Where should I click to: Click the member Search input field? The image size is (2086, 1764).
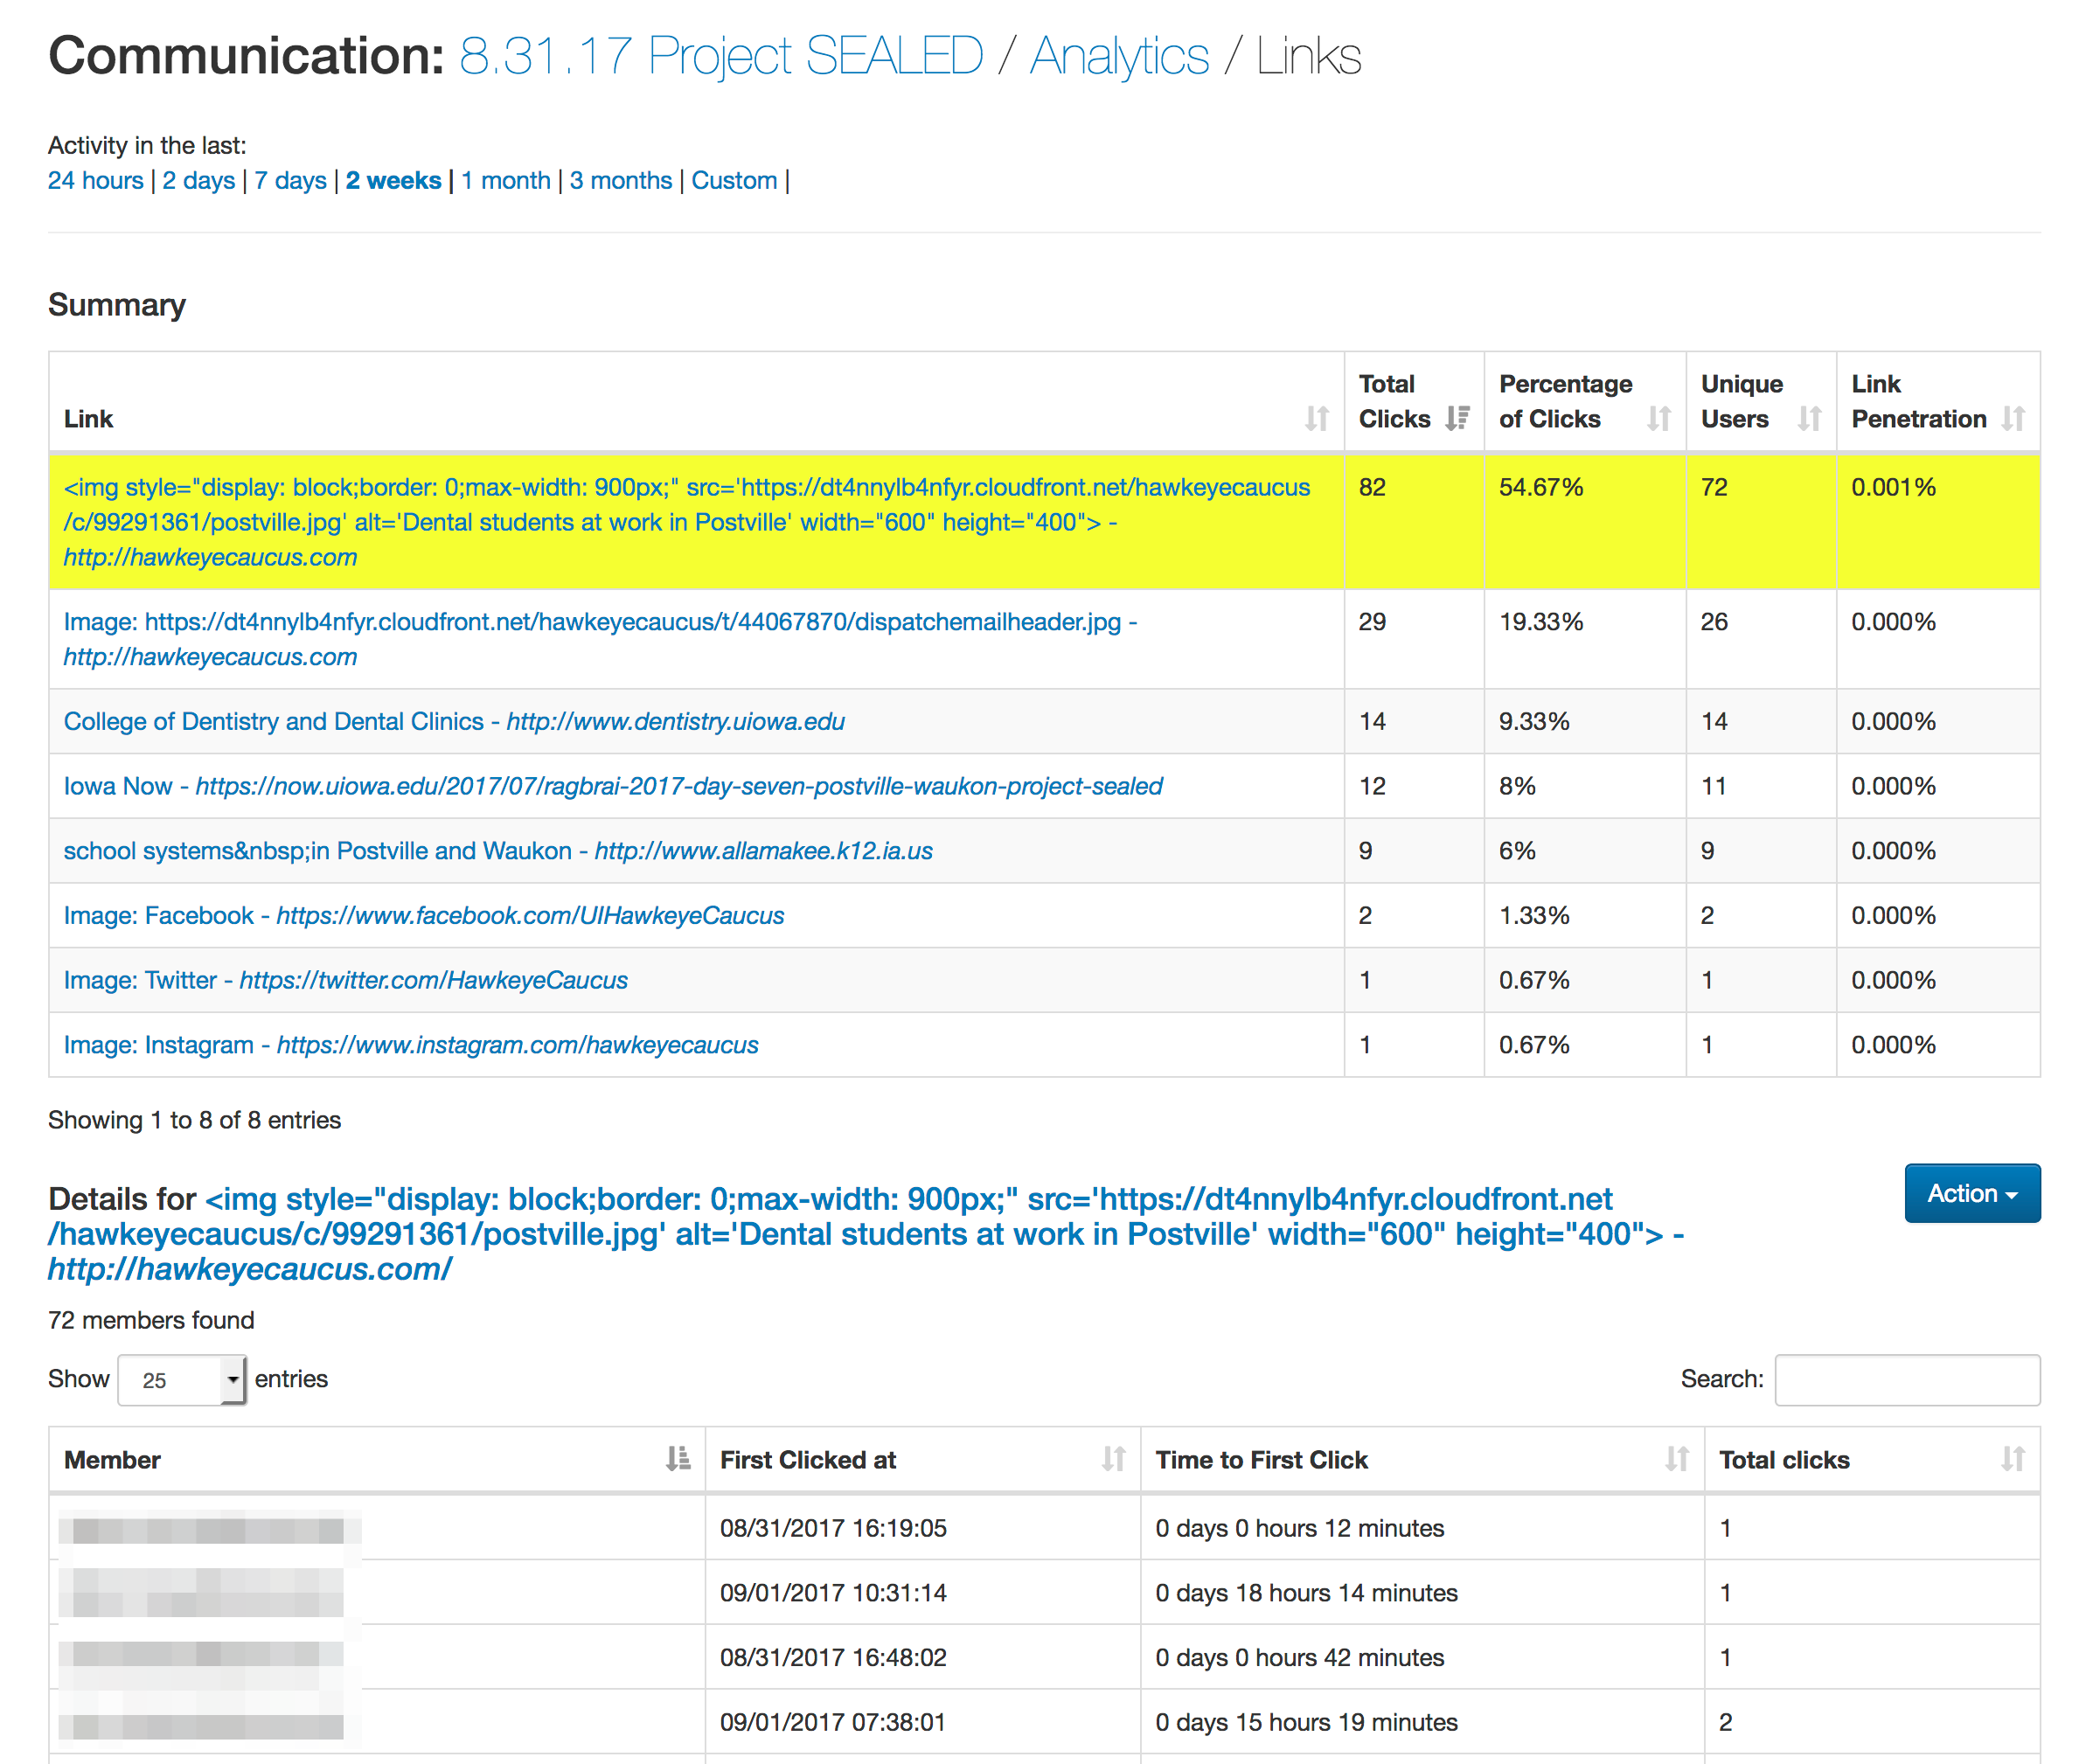tap(1906, 1379)
